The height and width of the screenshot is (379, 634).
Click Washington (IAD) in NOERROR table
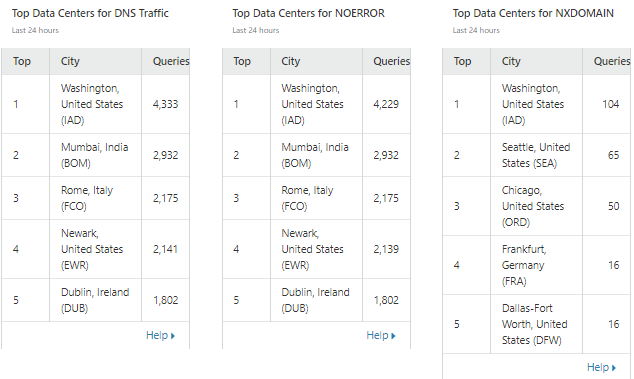click(313, 104)
